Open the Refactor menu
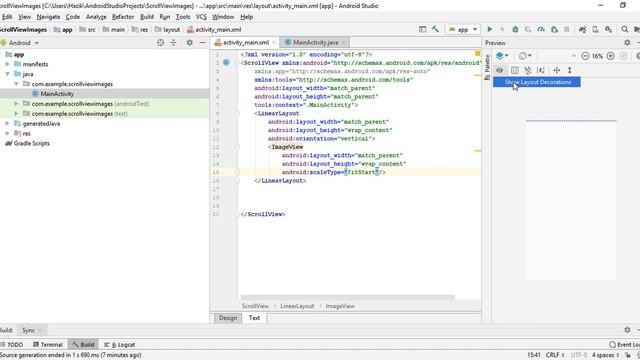Image resolution: width=640 pixels, height=360 pixels. (x=123, y=17)
